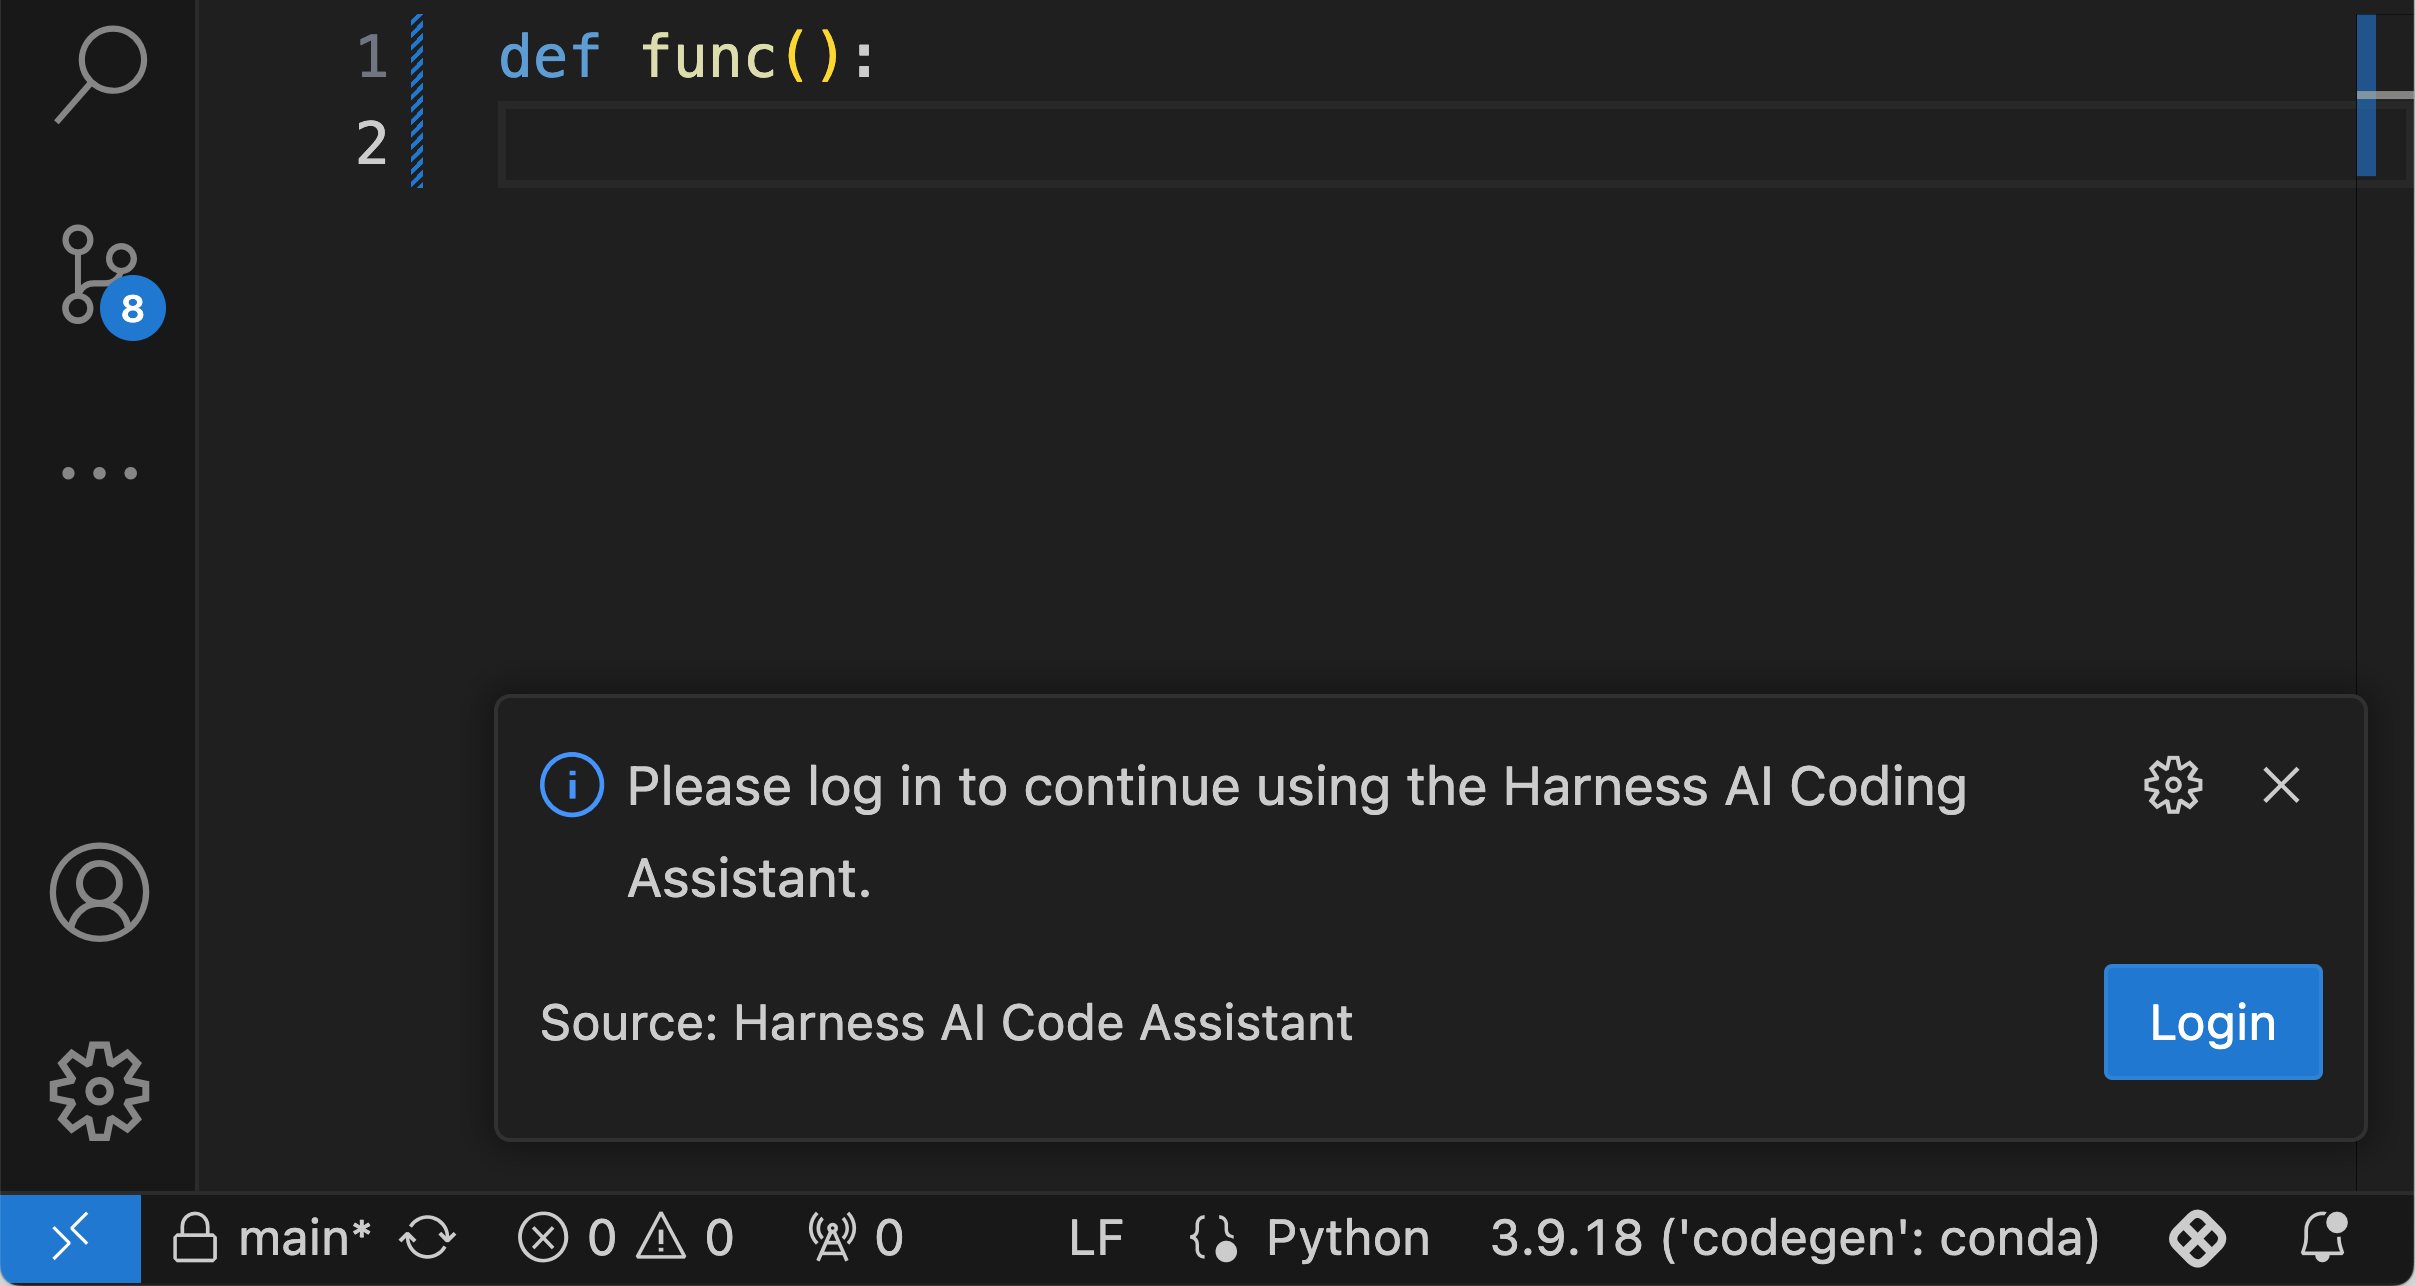The image size is (2415, 1286).
Task: Select interpreter 3.9.18 ('codegen': conda)
Action: point(1795,1239)
